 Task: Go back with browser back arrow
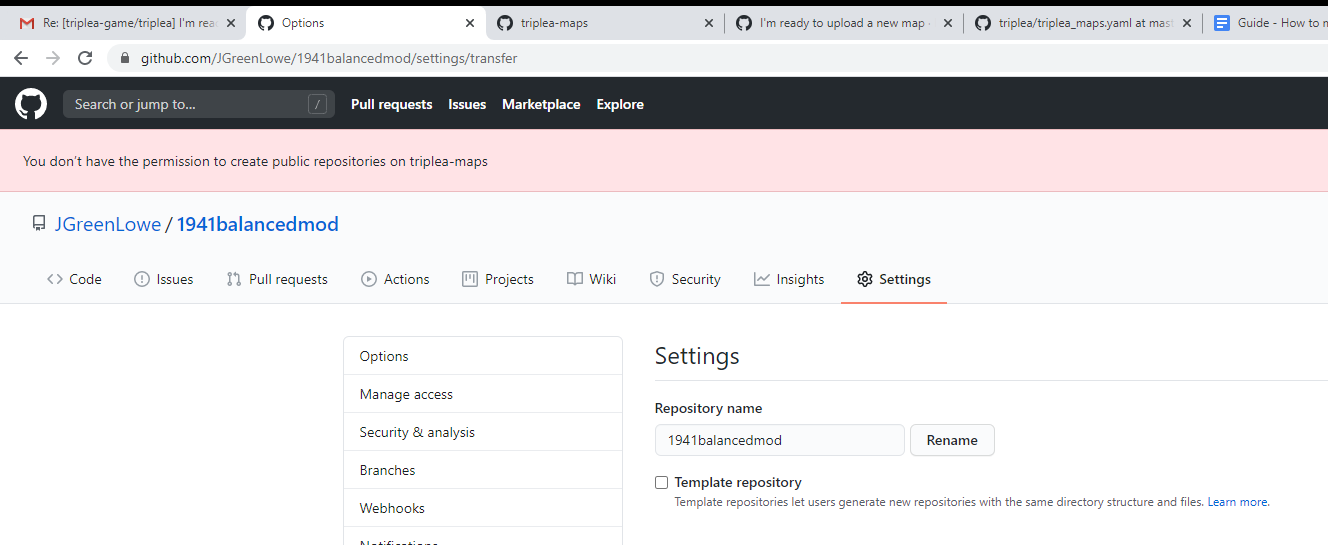click(21, 58)
